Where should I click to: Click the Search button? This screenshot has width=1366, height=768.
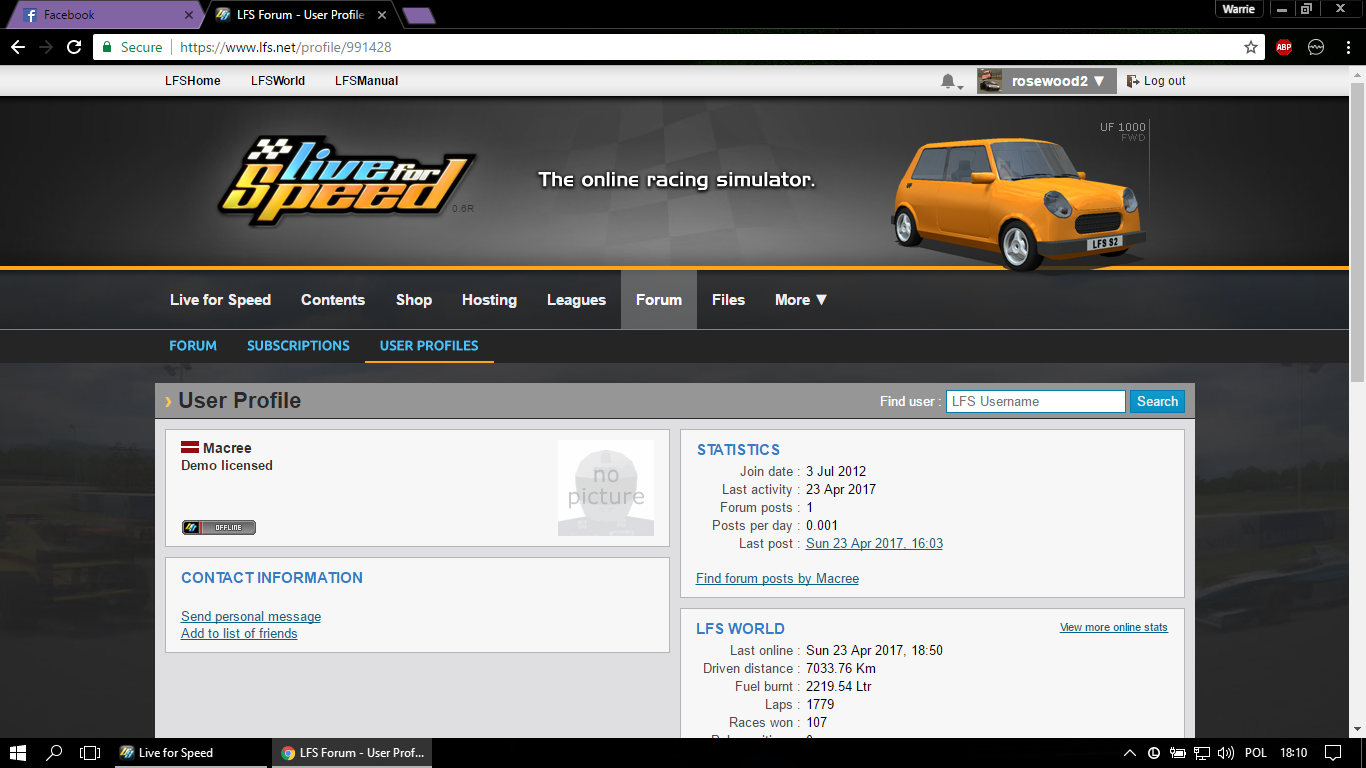tap(1157, 401)
